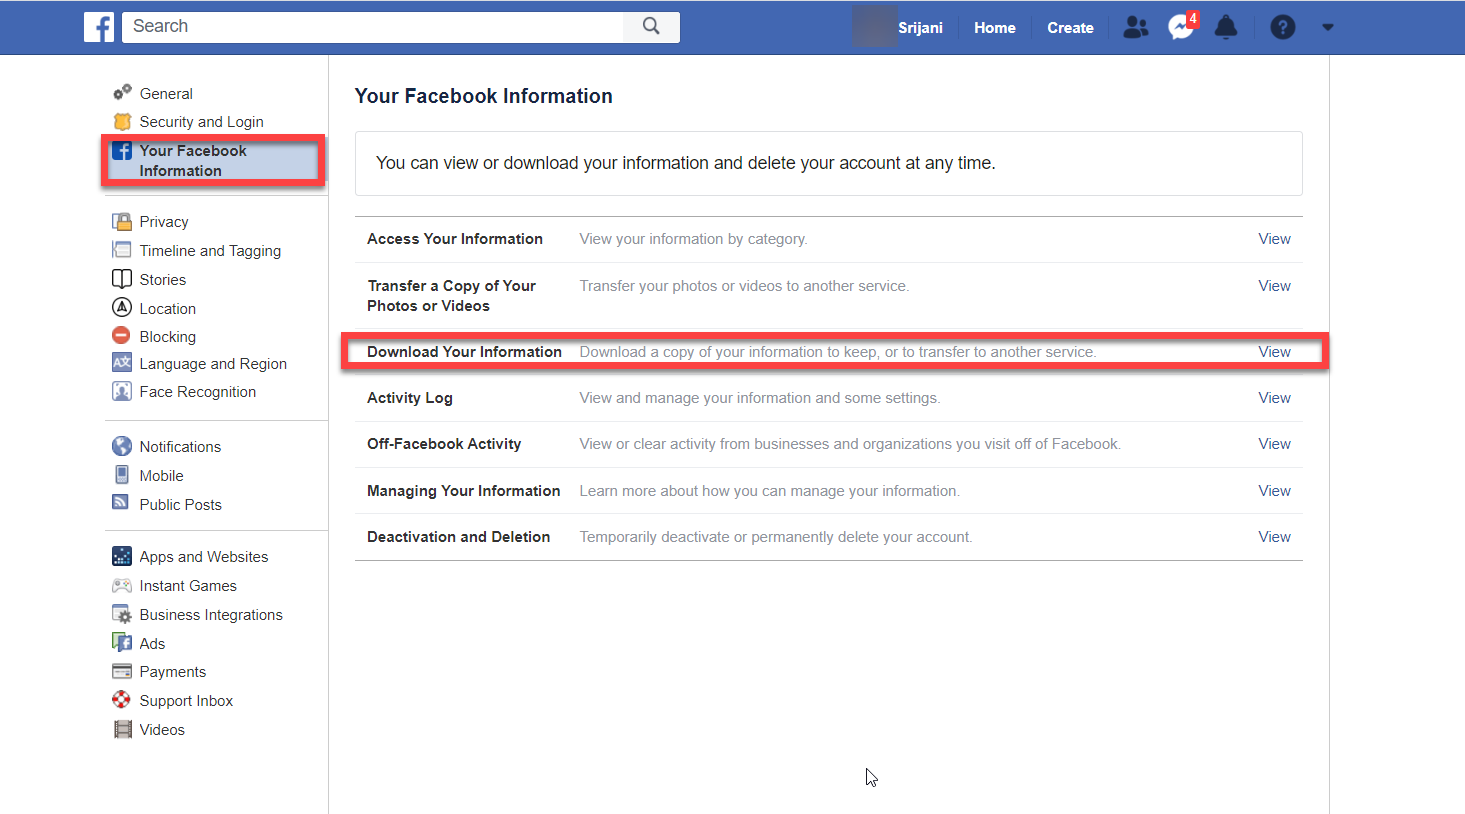Select Timeline and Tagging settings

[210, 250]
